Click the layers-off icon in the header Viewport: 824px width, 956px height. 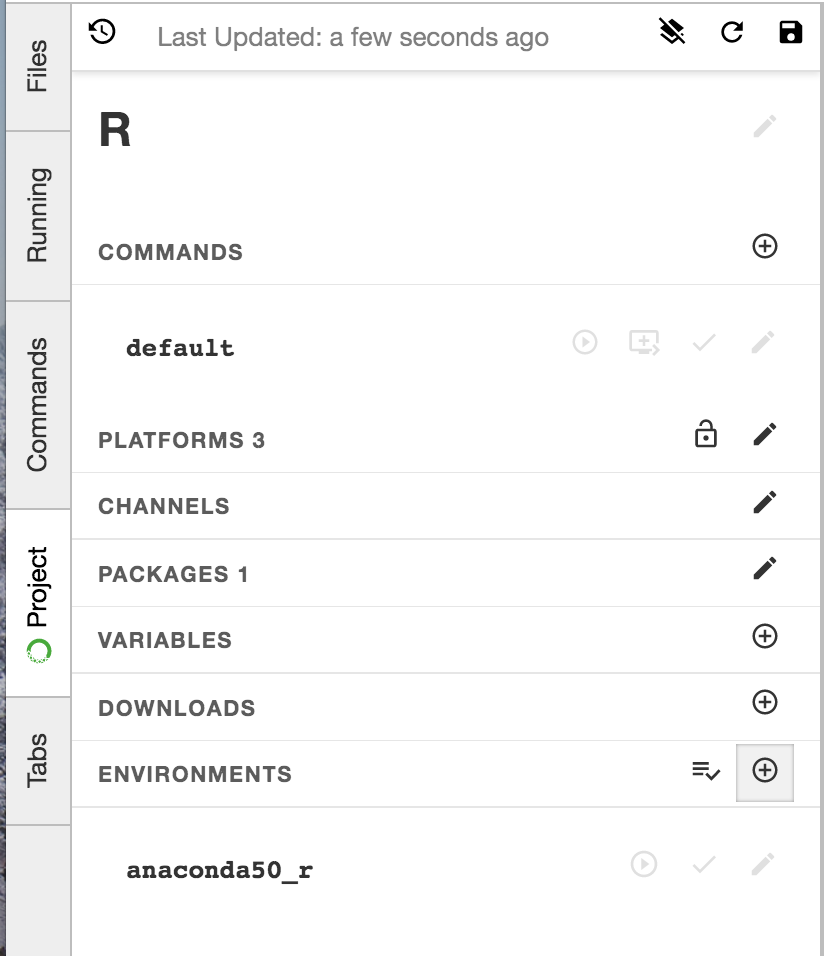[x=673, y=33]
